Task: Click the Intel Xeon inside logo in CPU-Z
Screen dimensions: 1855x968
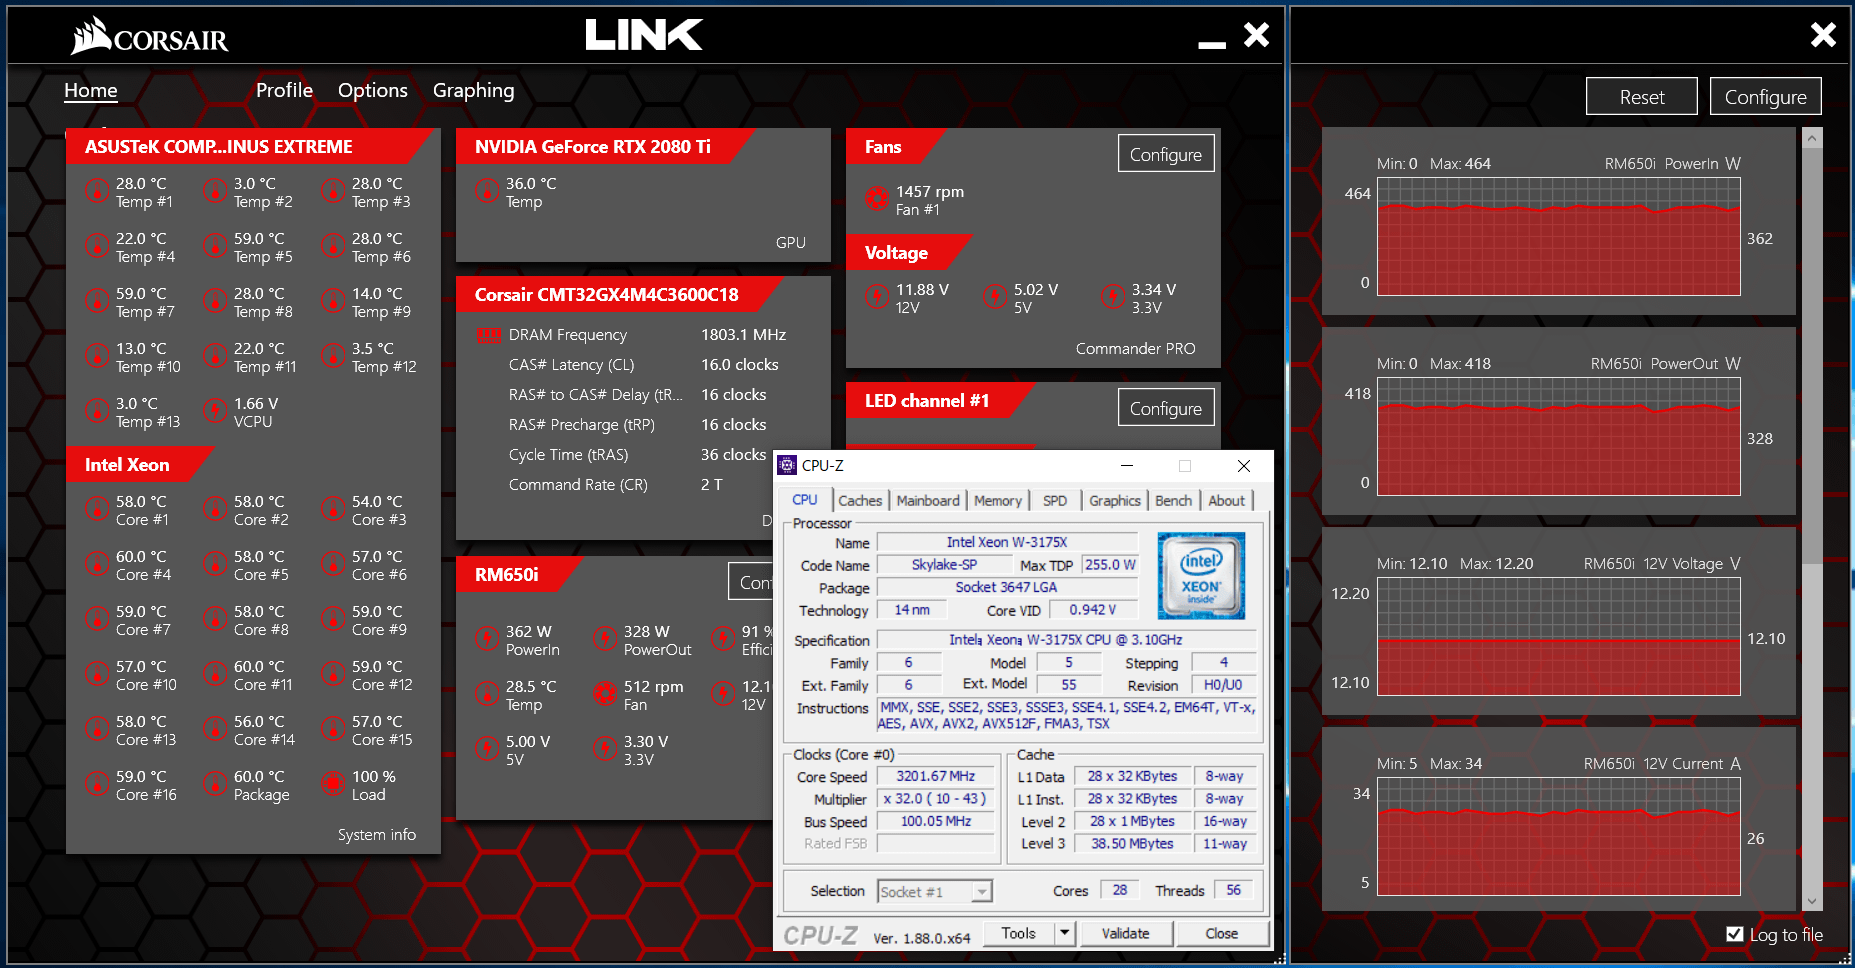Action: pyautogui.click(x=1201, y=576)
